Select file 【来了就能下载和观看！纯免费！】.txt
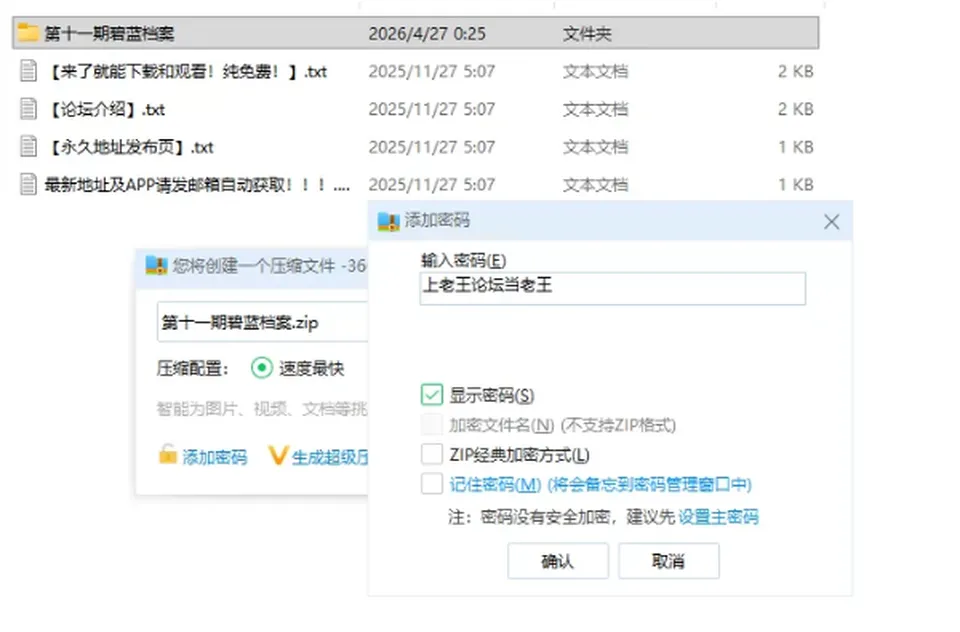The height and width of the screenshot is (632, 960). [186, 72]
